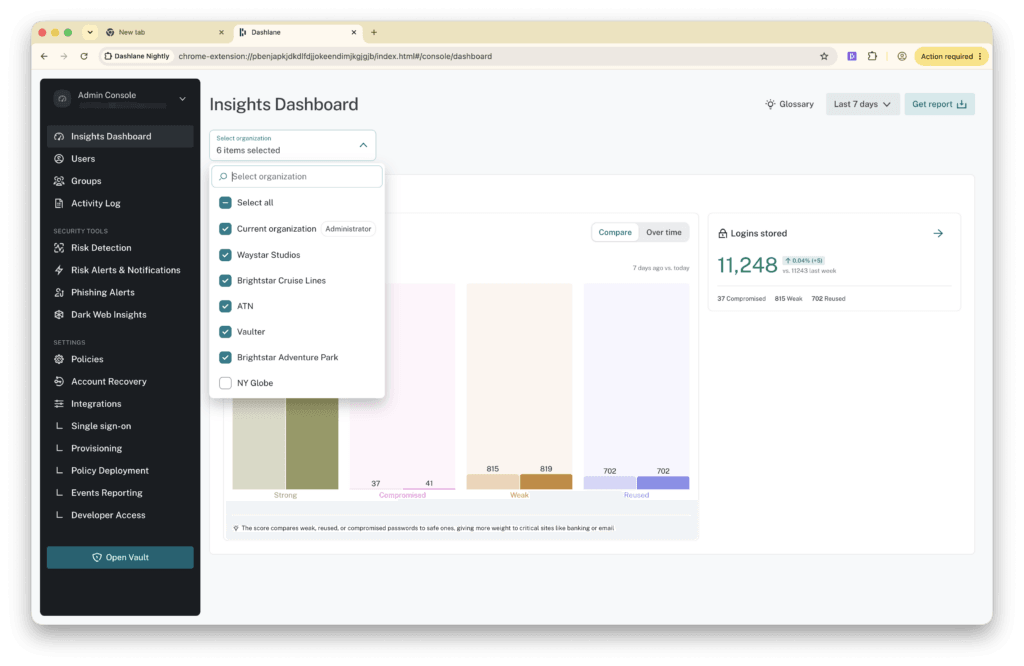Open Developer Access submenu item

120,515
